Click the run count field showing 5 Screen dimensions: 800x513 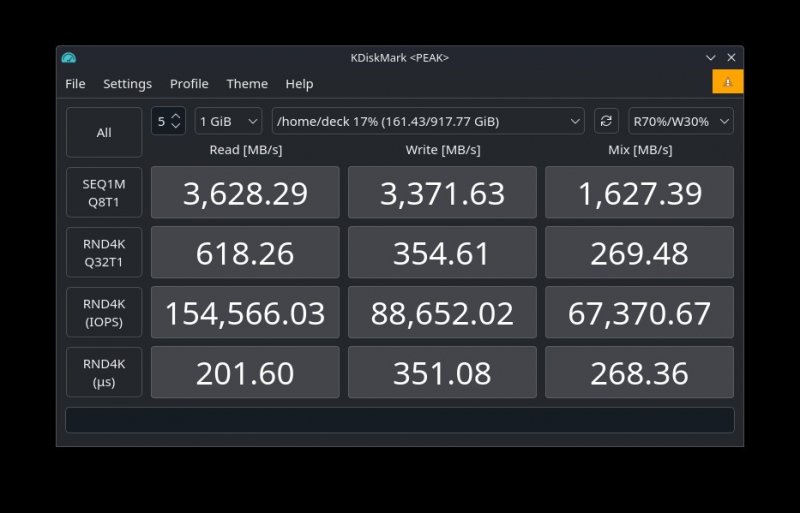click(x=162, y=121)
